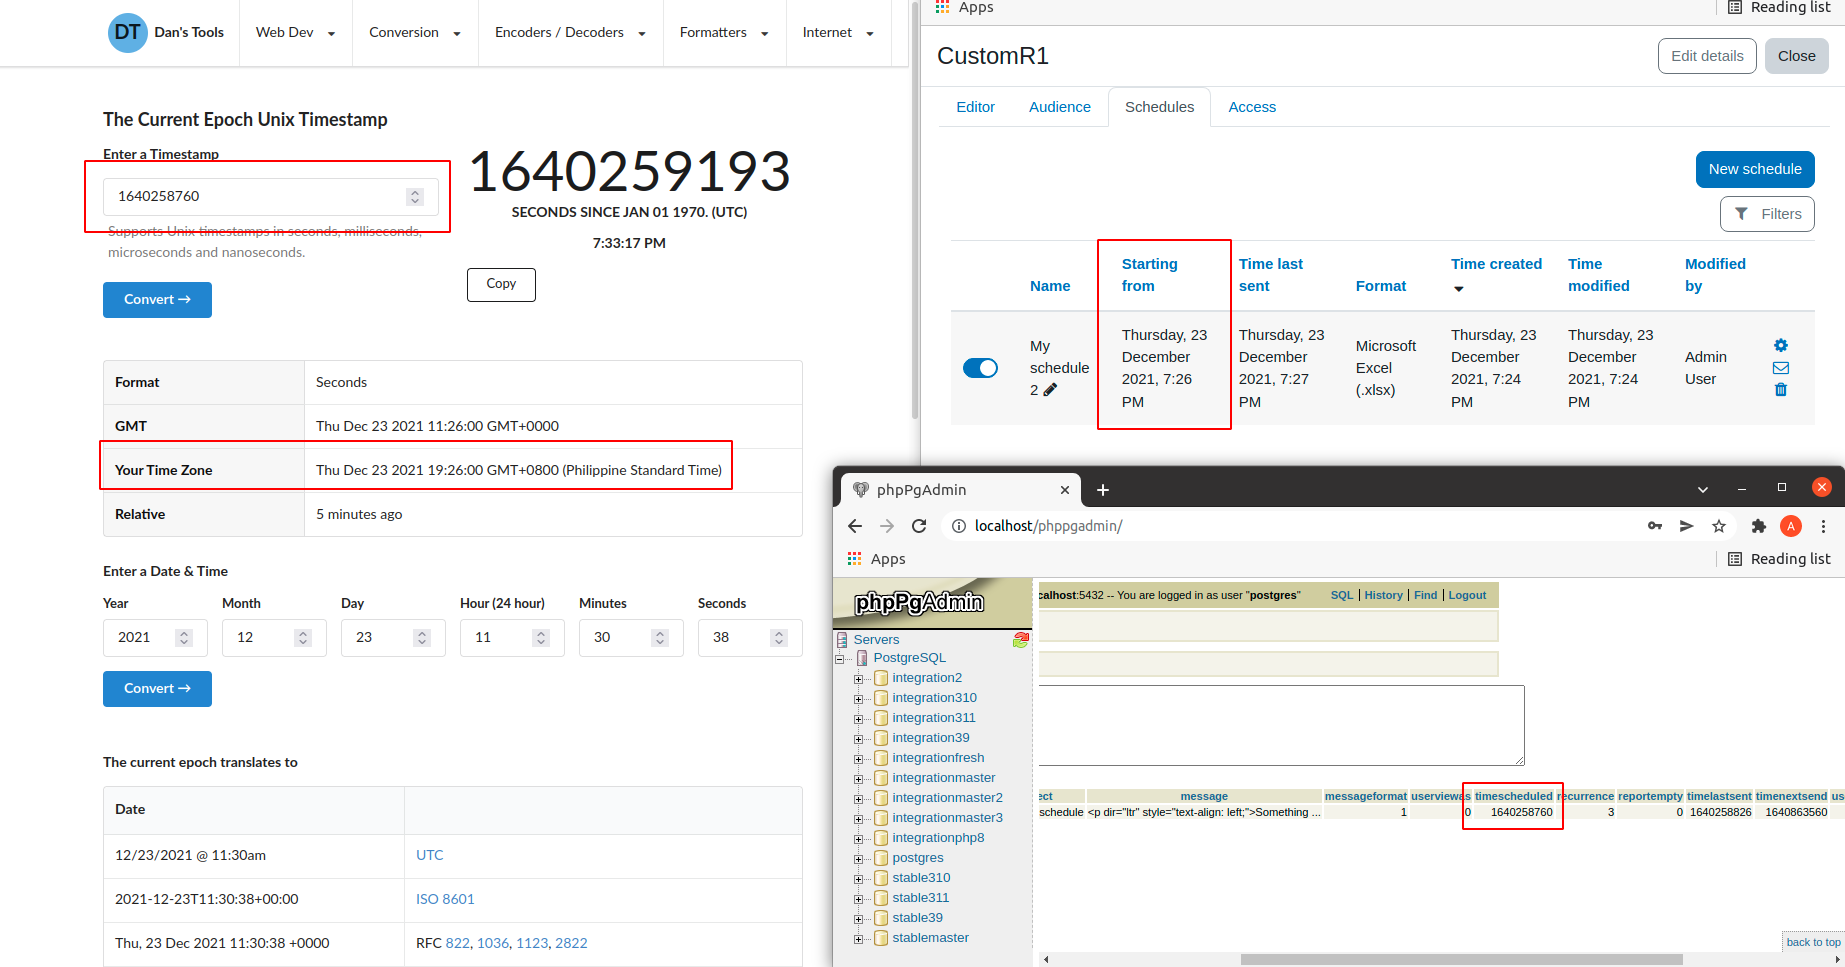
Task: Click the Logout link in phpPgAdmin
Action: click(x=1467, y=595)
